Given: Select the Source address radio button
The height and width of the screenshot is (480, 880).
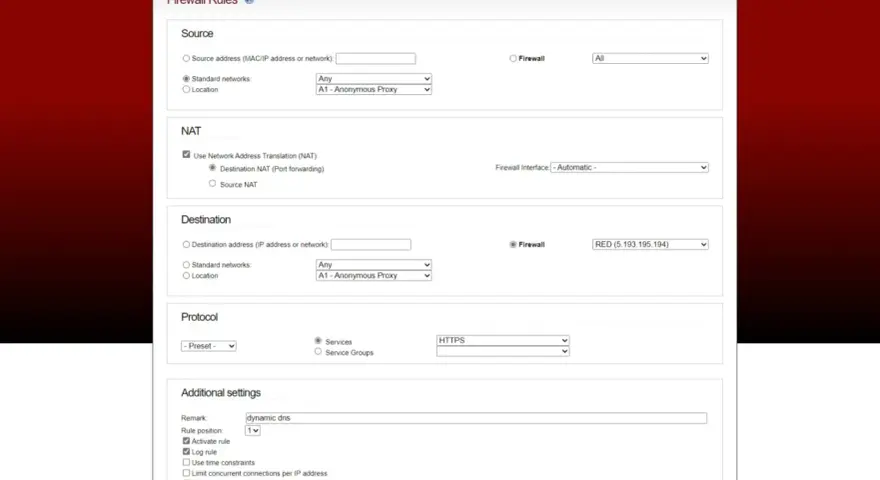Looking at the screenshot, I should 186,58.
